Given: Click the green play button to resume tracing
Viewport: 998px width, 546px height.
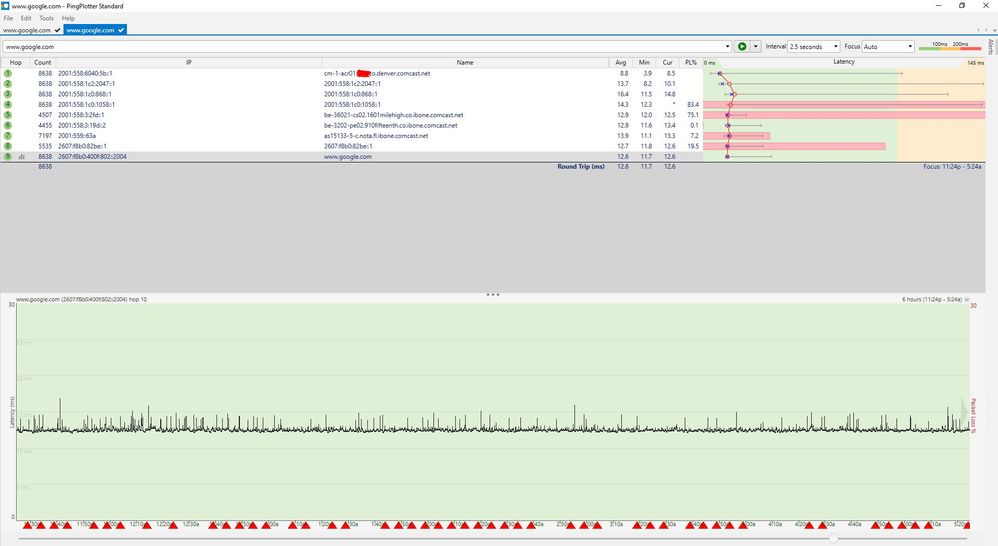Looking at the screenshot, I should click(x=741, y=46).
